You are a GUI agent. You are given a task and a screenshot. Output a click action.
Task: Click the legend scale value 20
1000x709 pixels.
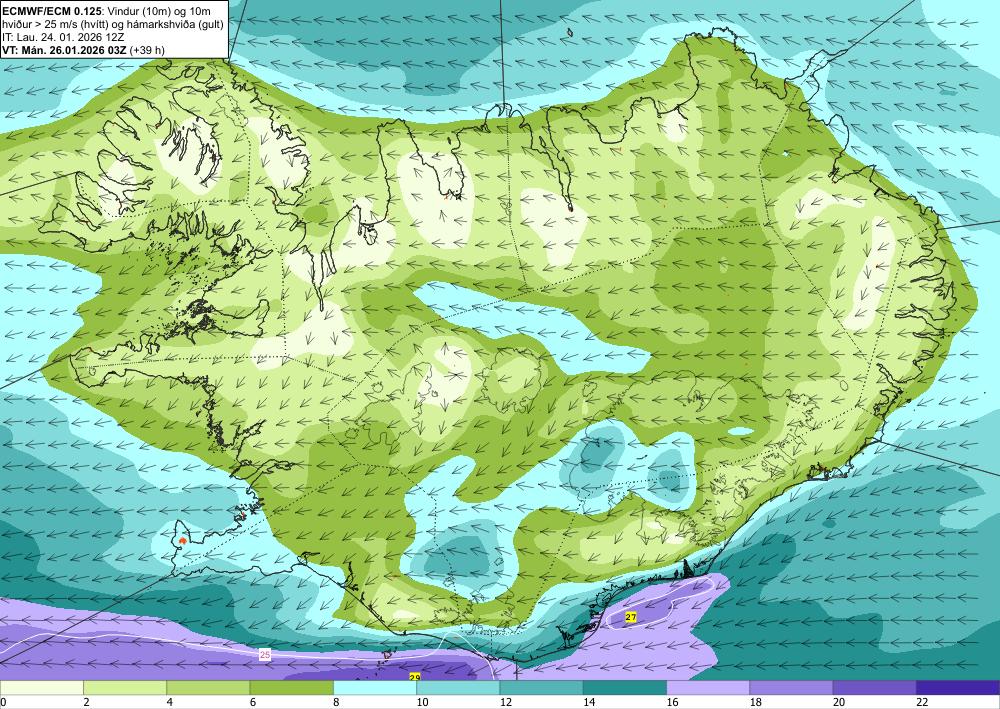coord(839,702)
